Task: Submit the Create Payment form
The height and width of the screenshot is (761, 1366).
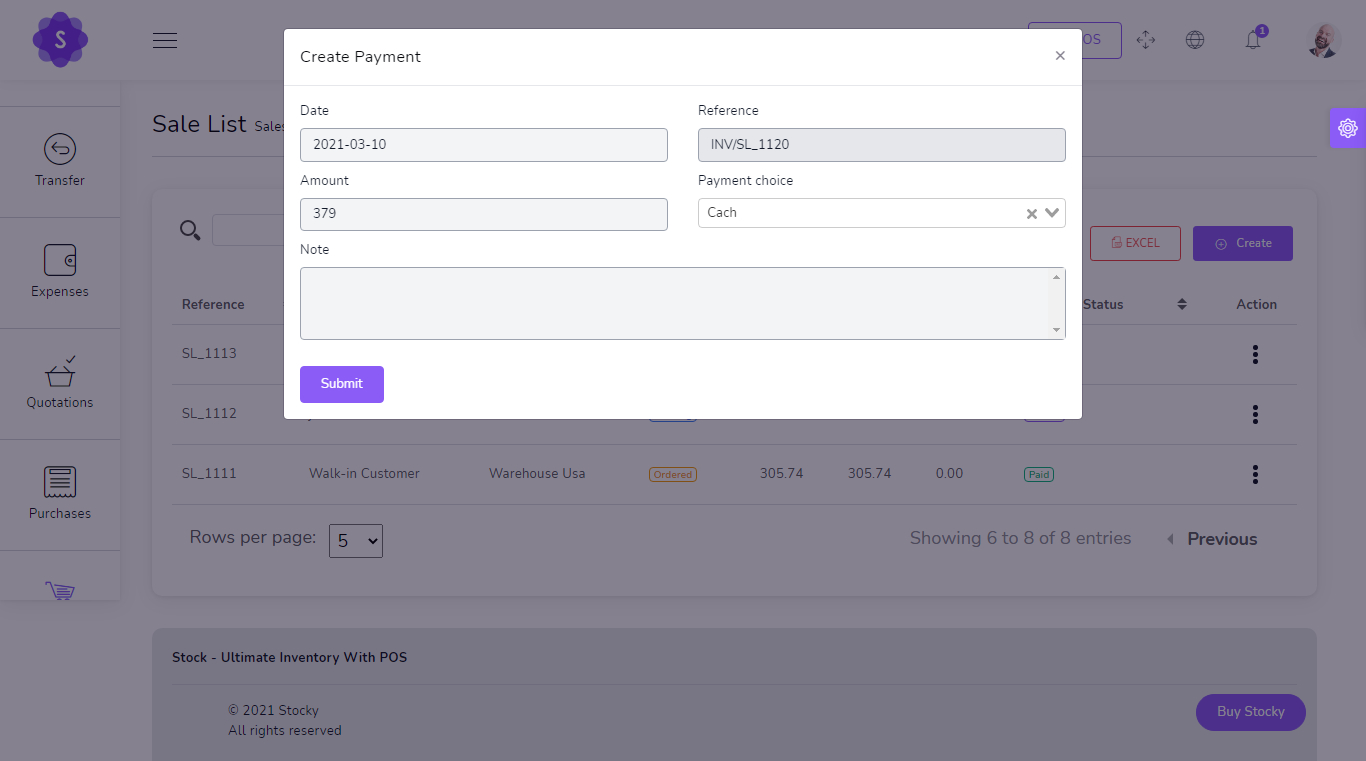Action: (341, 384)
